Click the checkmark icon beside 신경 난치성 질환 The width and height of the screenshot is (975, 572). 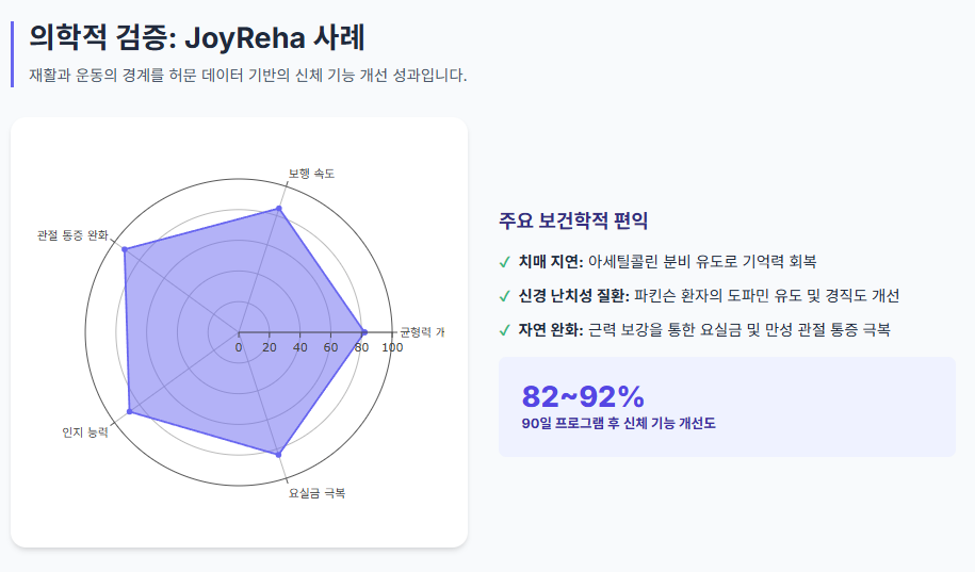(x=504, y=297)
